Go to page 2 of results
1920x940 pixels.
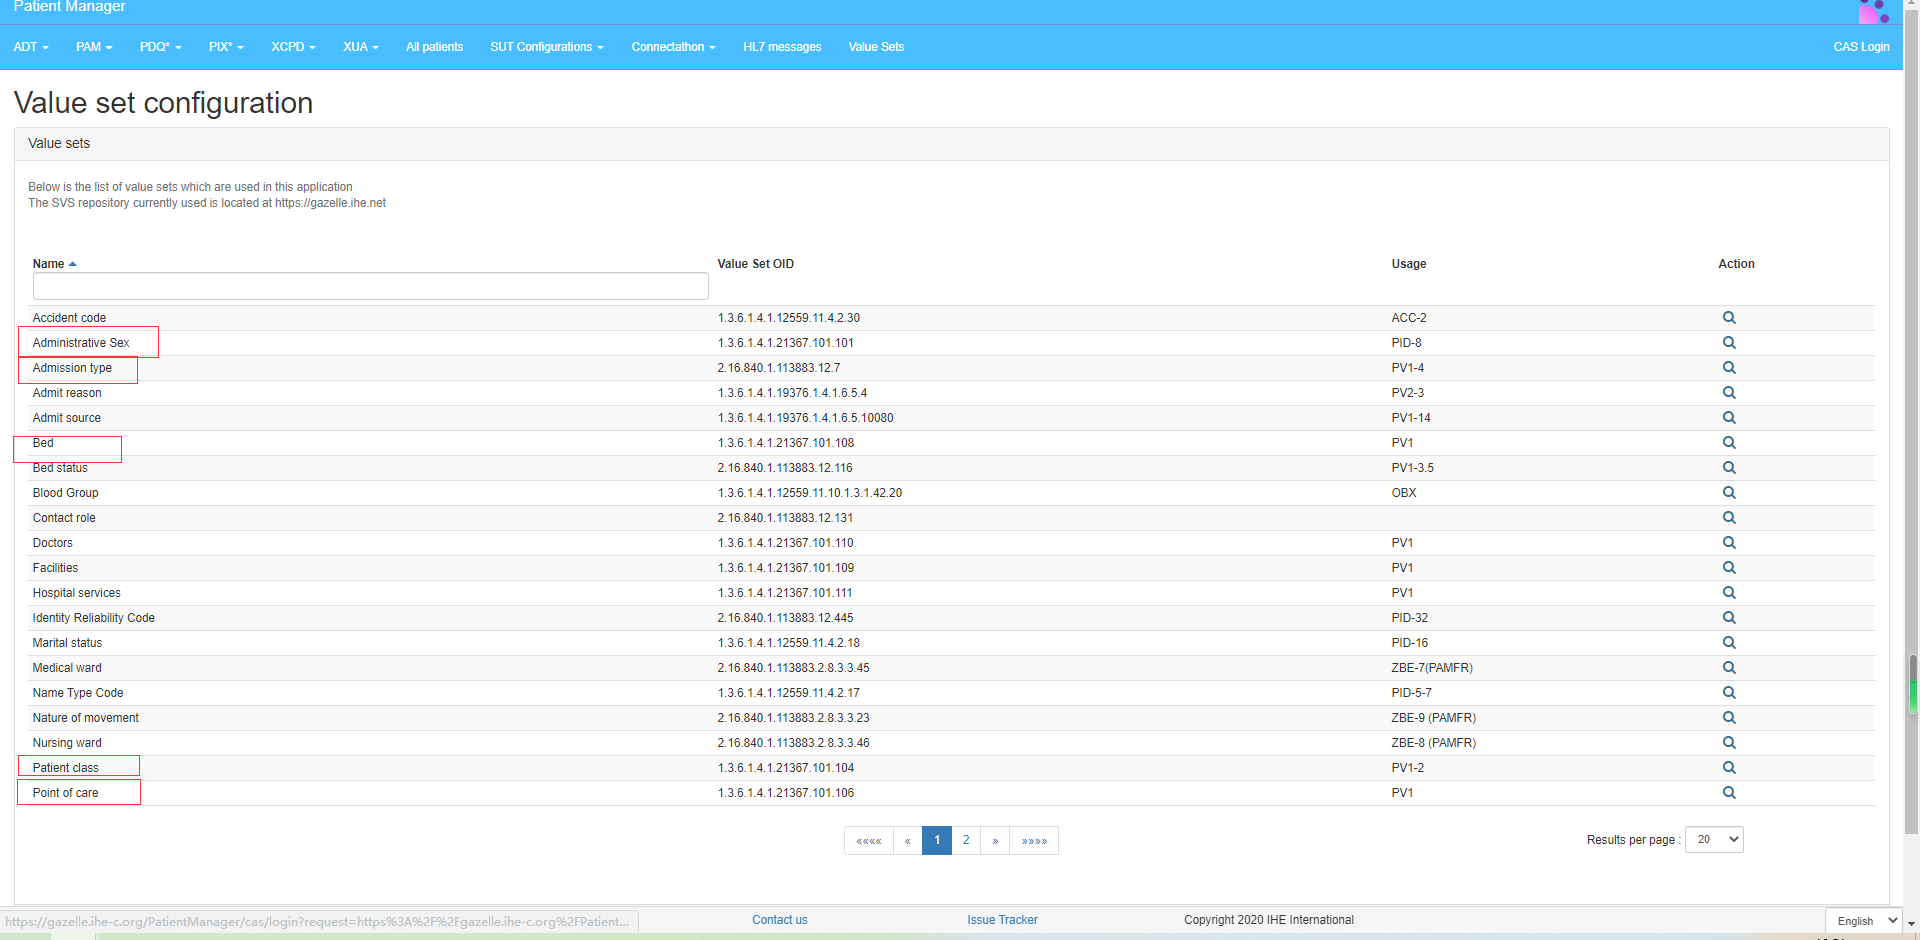coord(966,840)
